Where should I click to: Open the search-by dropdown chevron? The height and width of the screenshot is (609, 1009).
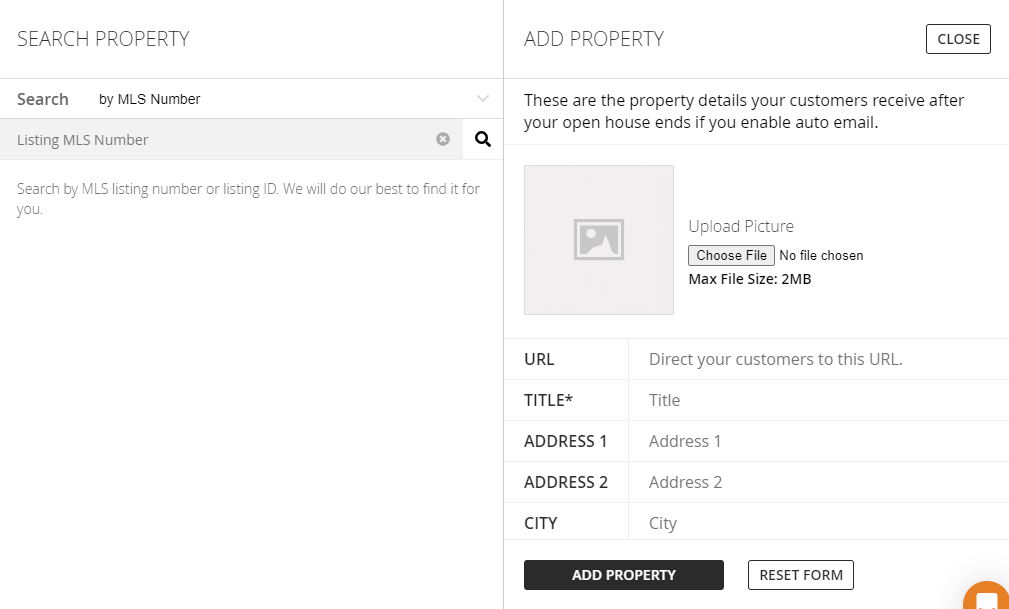tap(483, 98)
